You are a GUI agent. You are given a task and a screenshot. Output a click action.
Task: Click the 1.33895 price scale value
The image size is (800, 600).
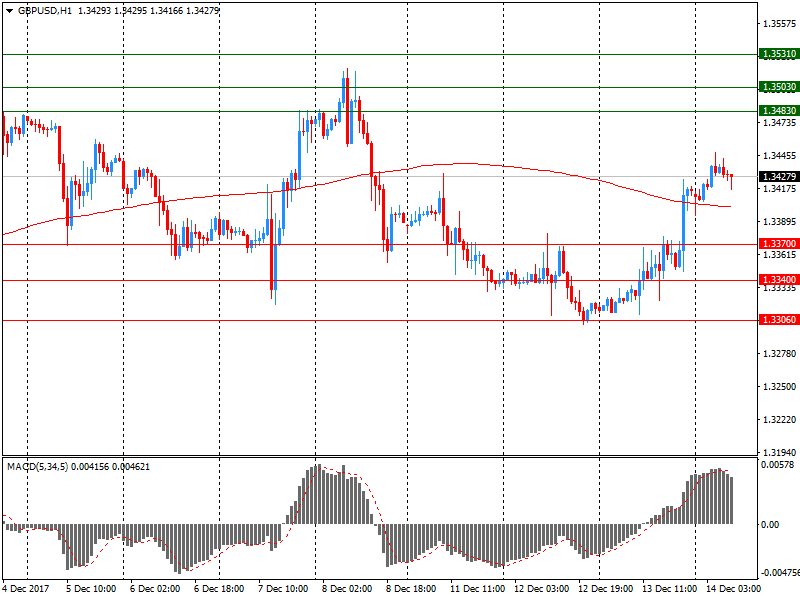click(779, 221)
